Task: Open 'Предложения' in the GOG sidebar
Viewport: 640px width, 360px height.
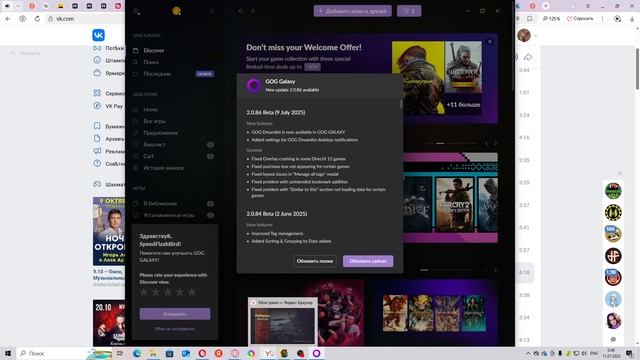Action: coord(160,133)
